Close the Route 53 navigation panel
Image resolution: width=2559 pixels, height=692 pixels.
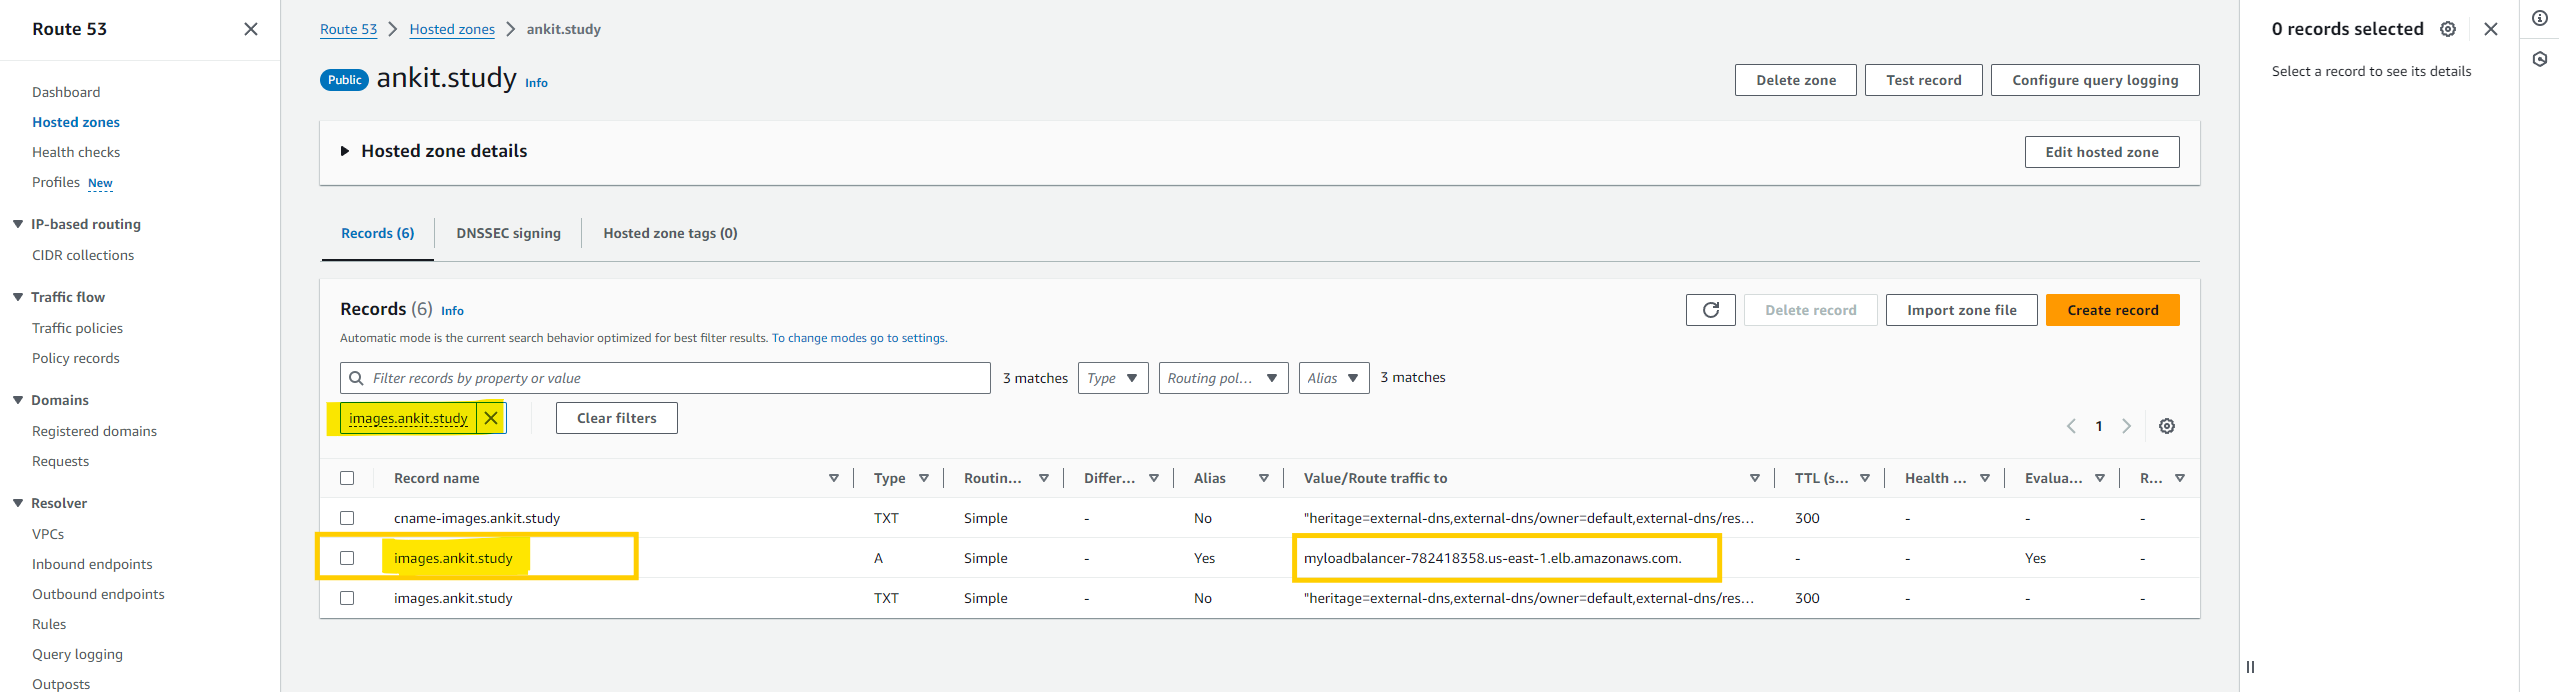tap(251, 29)
